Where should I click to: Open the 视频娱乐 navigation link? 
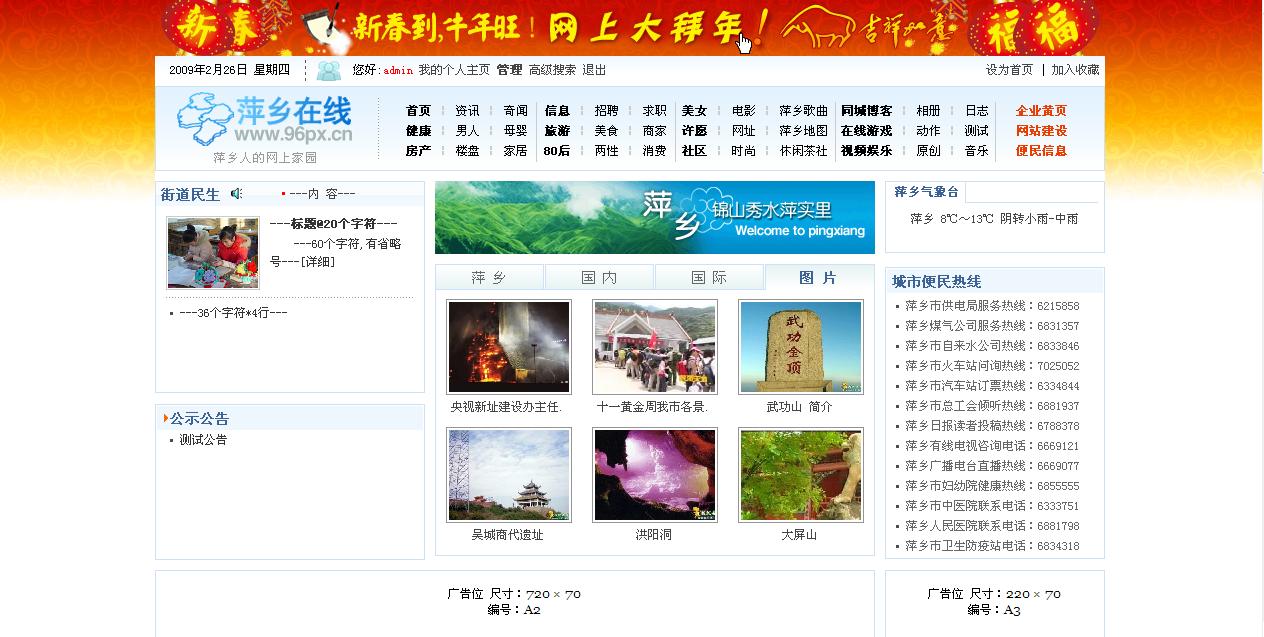coord(866,151)
